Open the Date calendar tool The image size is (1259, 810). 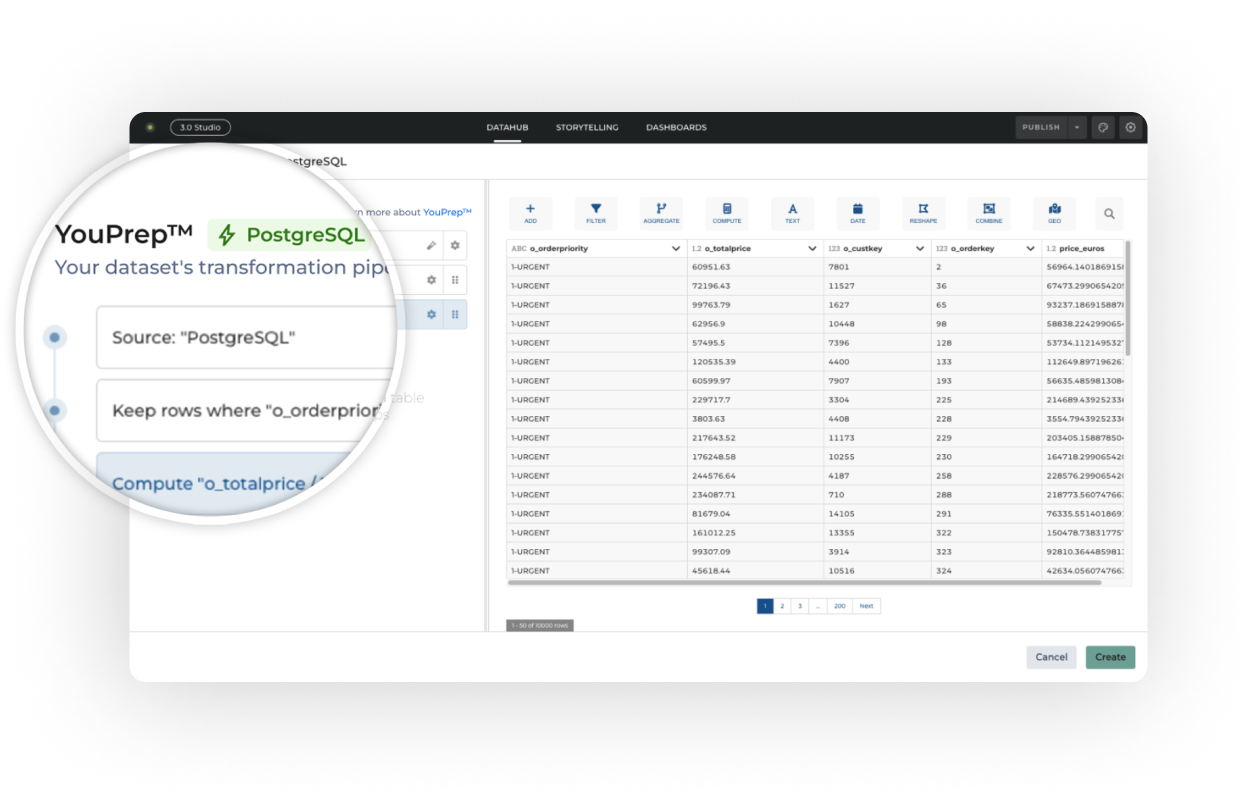tap(858, 212)
